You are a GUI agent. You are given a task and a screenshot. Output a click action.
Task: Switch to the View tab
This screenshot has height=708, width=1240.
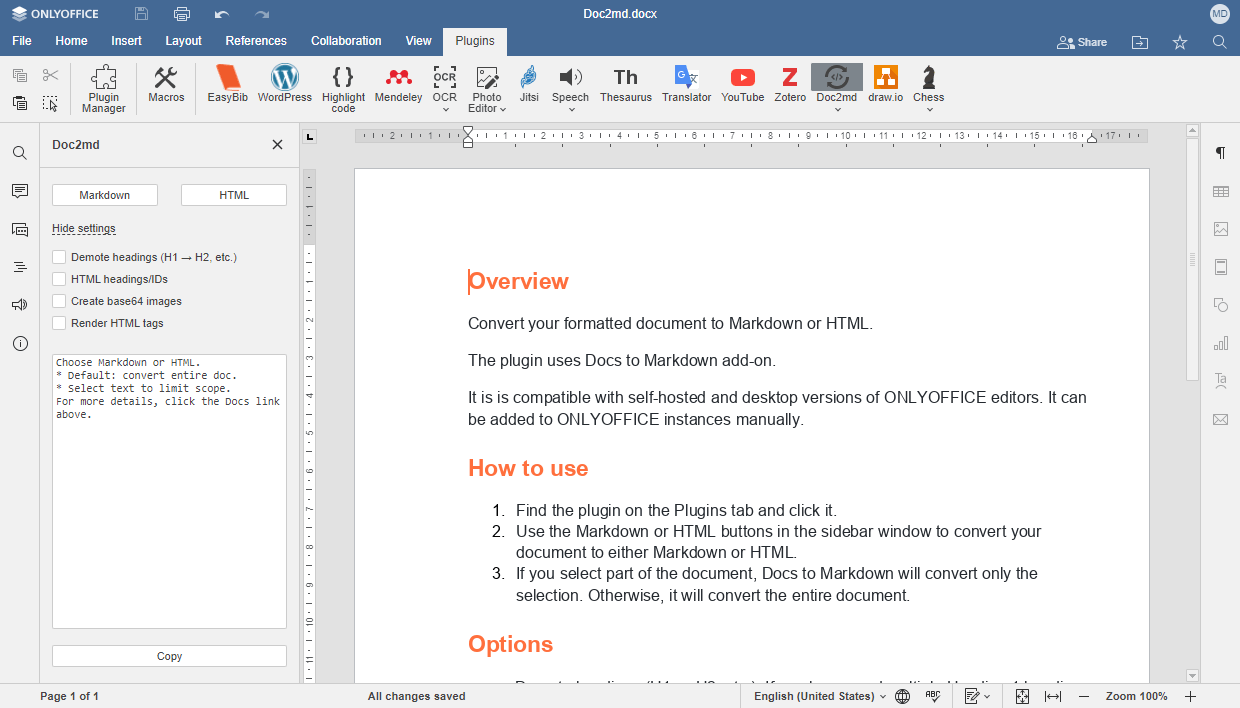(x=419, y=41)
